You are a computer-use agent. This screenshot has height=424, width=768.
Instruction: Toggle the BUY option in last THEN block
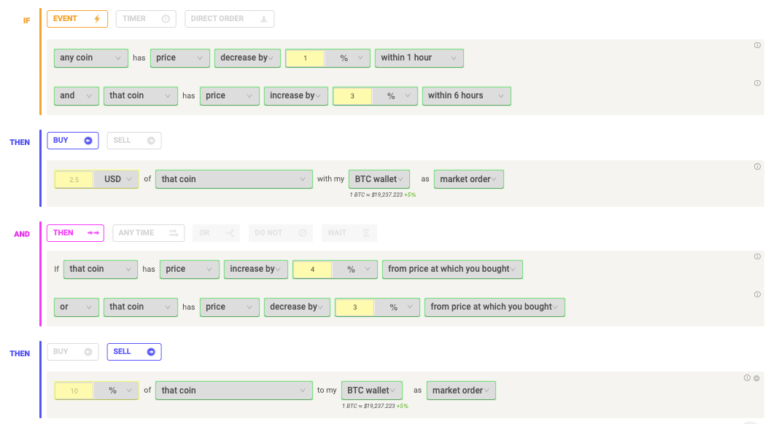[72, 352]
